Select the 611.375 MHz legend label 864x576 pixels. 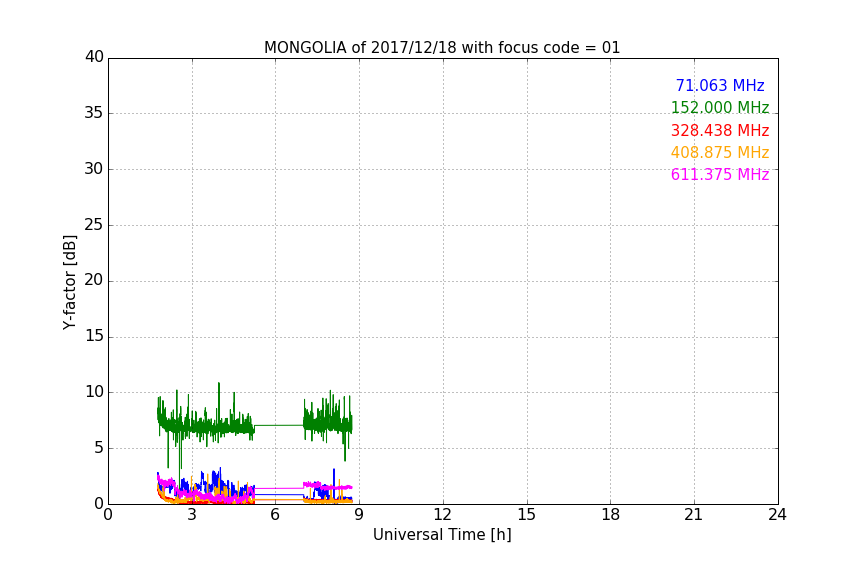[720, 174]
